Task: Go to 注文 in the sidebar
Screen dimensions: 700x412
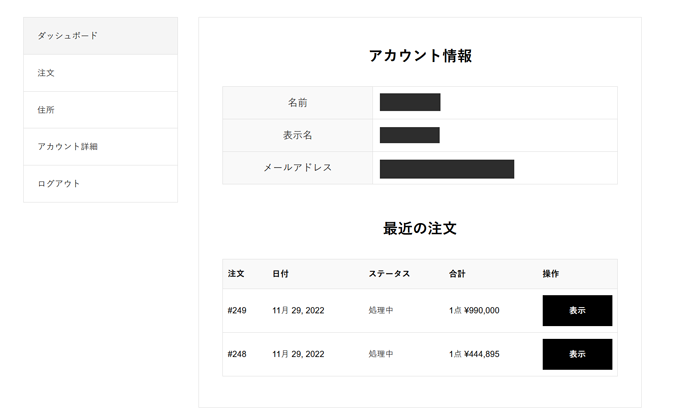Action: click(46, 73)
